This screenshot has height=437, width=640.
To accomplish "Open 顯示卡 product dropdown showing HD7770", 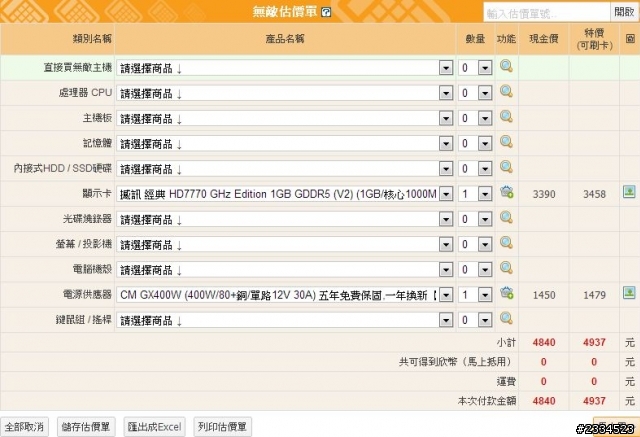I will point(285,194).
